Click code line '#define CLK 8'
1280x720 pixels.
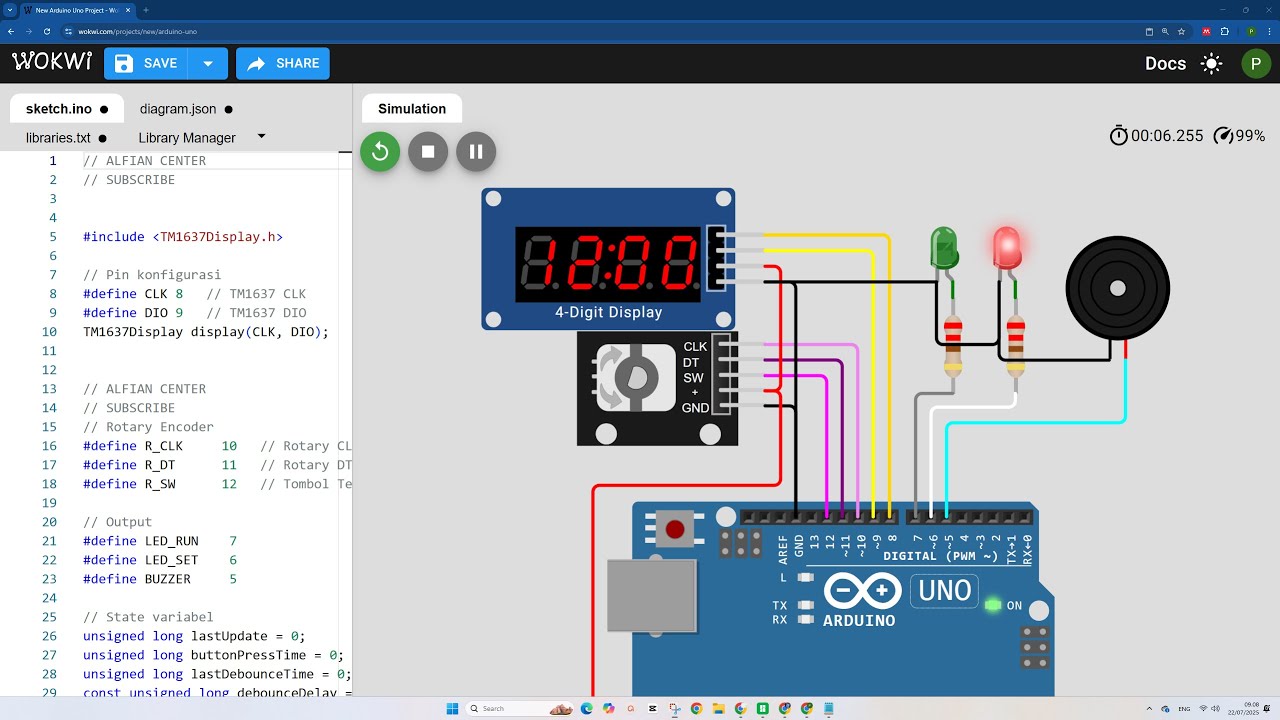click(133, 294)
